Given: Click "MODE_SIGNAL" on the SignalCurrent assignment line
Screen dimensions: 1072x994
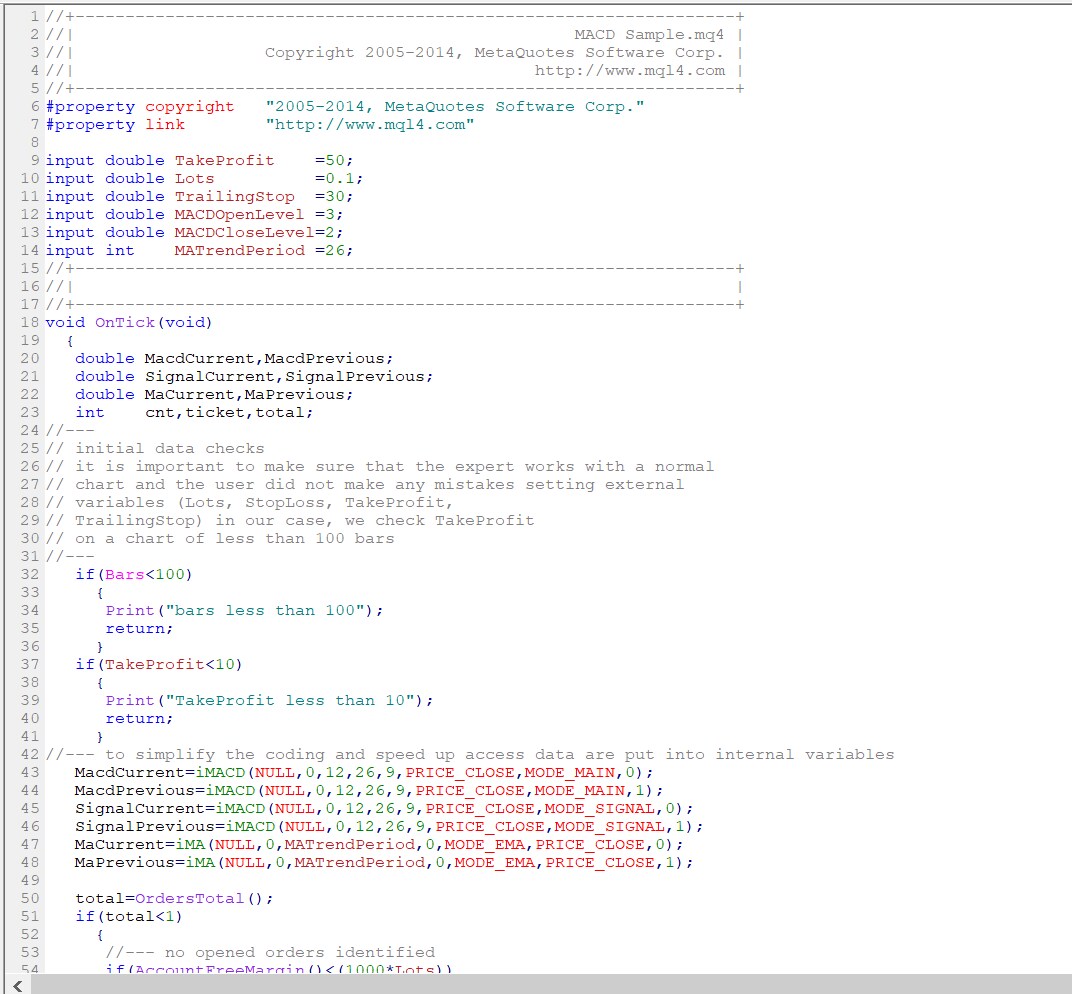Looking at the screenshot, I should coord(600,808).
